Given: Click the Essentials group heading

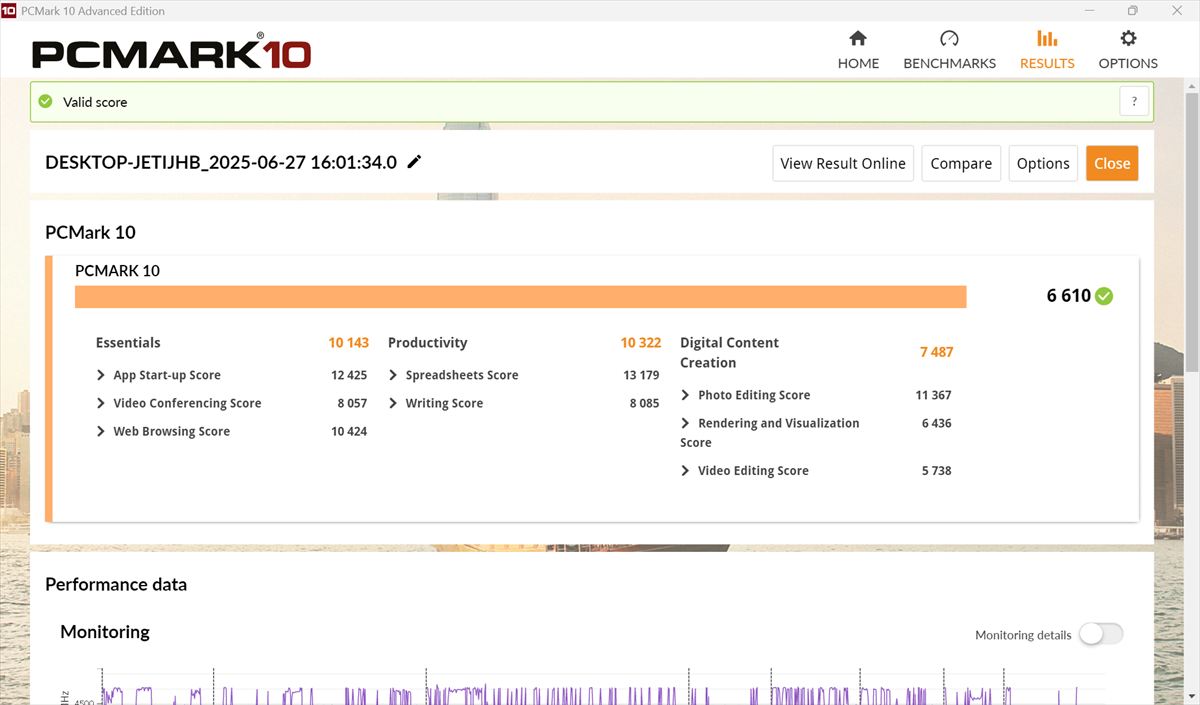Looking at the screenshot, I should click(128, 342).
